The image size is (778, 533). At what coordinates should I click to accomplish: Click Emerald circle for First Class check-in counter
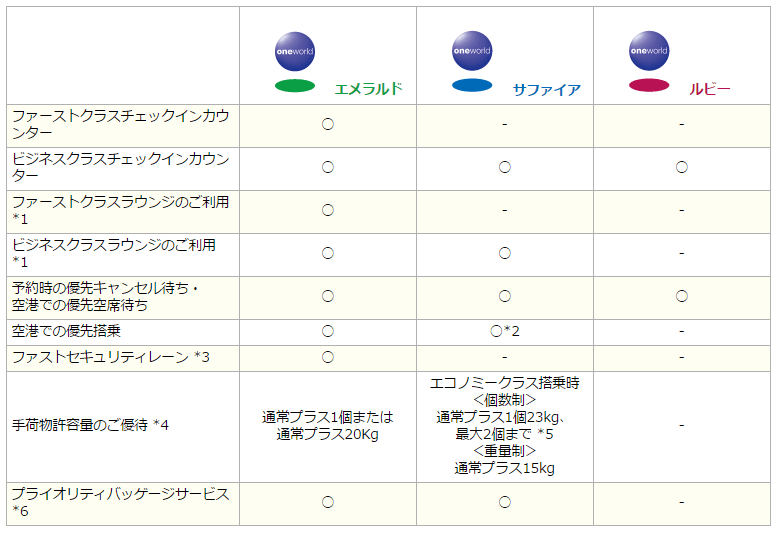click(327, 125)
